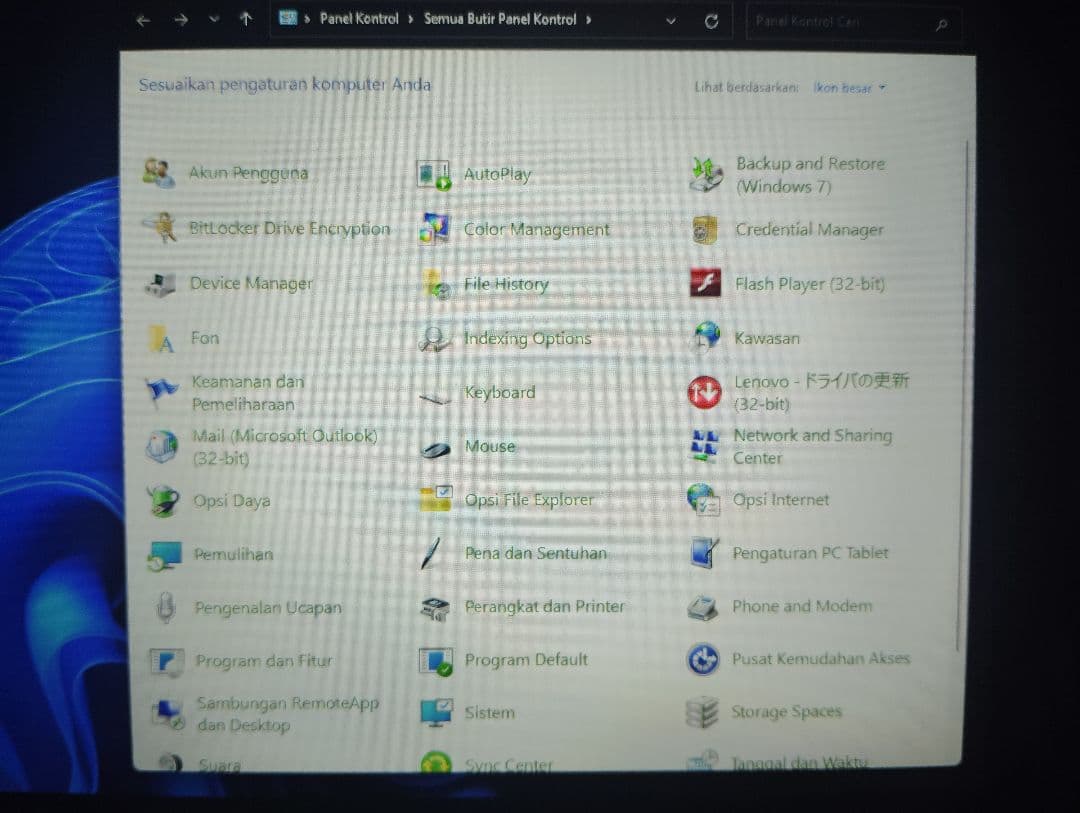This screenshot has height=813, width=1080.
Task: Launch Flash Player (32-bit) settings
Action: pos(810,283)
